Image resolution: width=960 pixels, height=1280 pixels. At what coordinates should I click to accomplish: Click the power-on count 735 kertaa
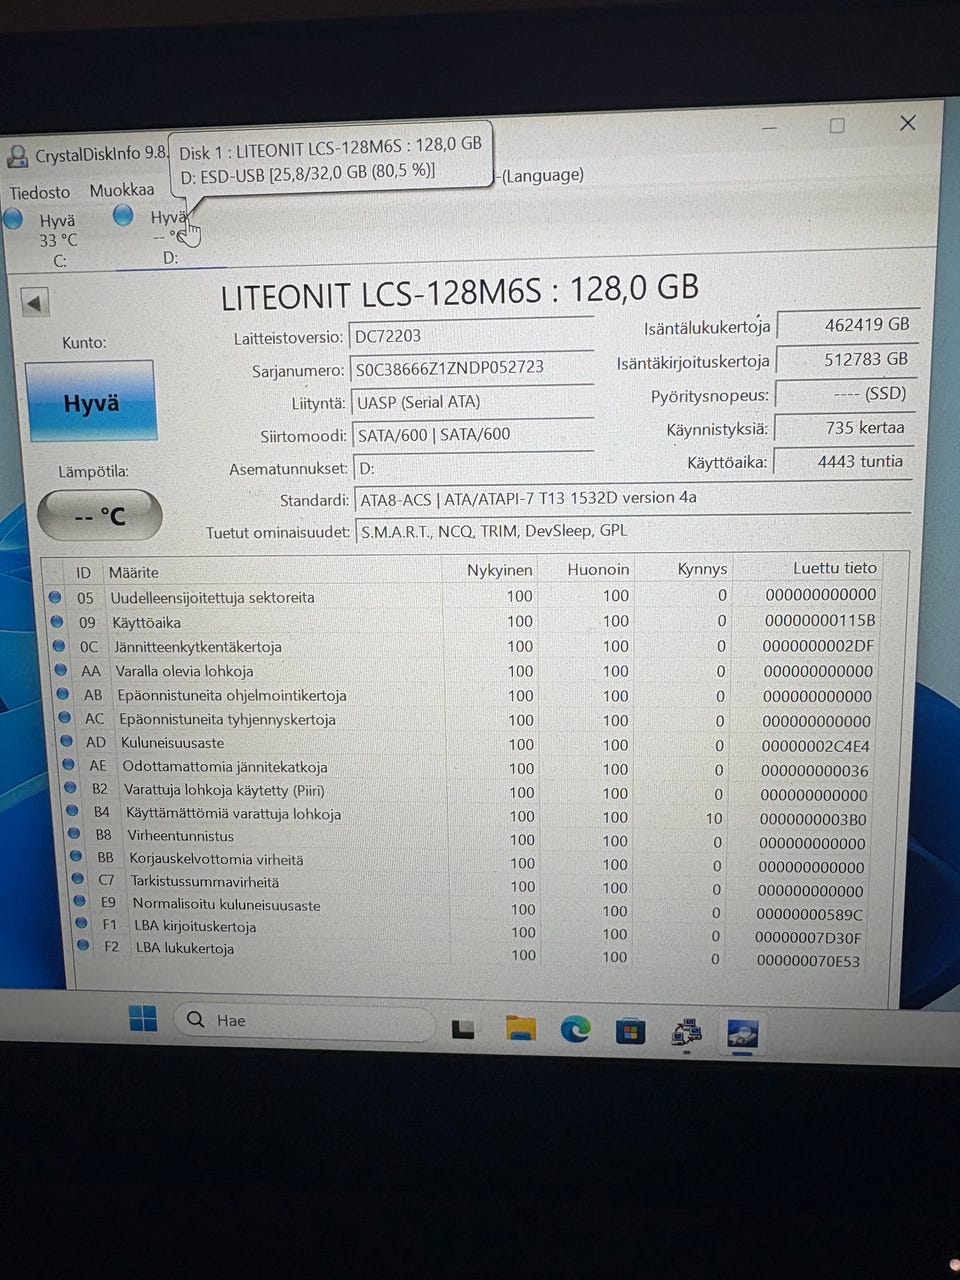pyautogui.click(x=844, y=428)
